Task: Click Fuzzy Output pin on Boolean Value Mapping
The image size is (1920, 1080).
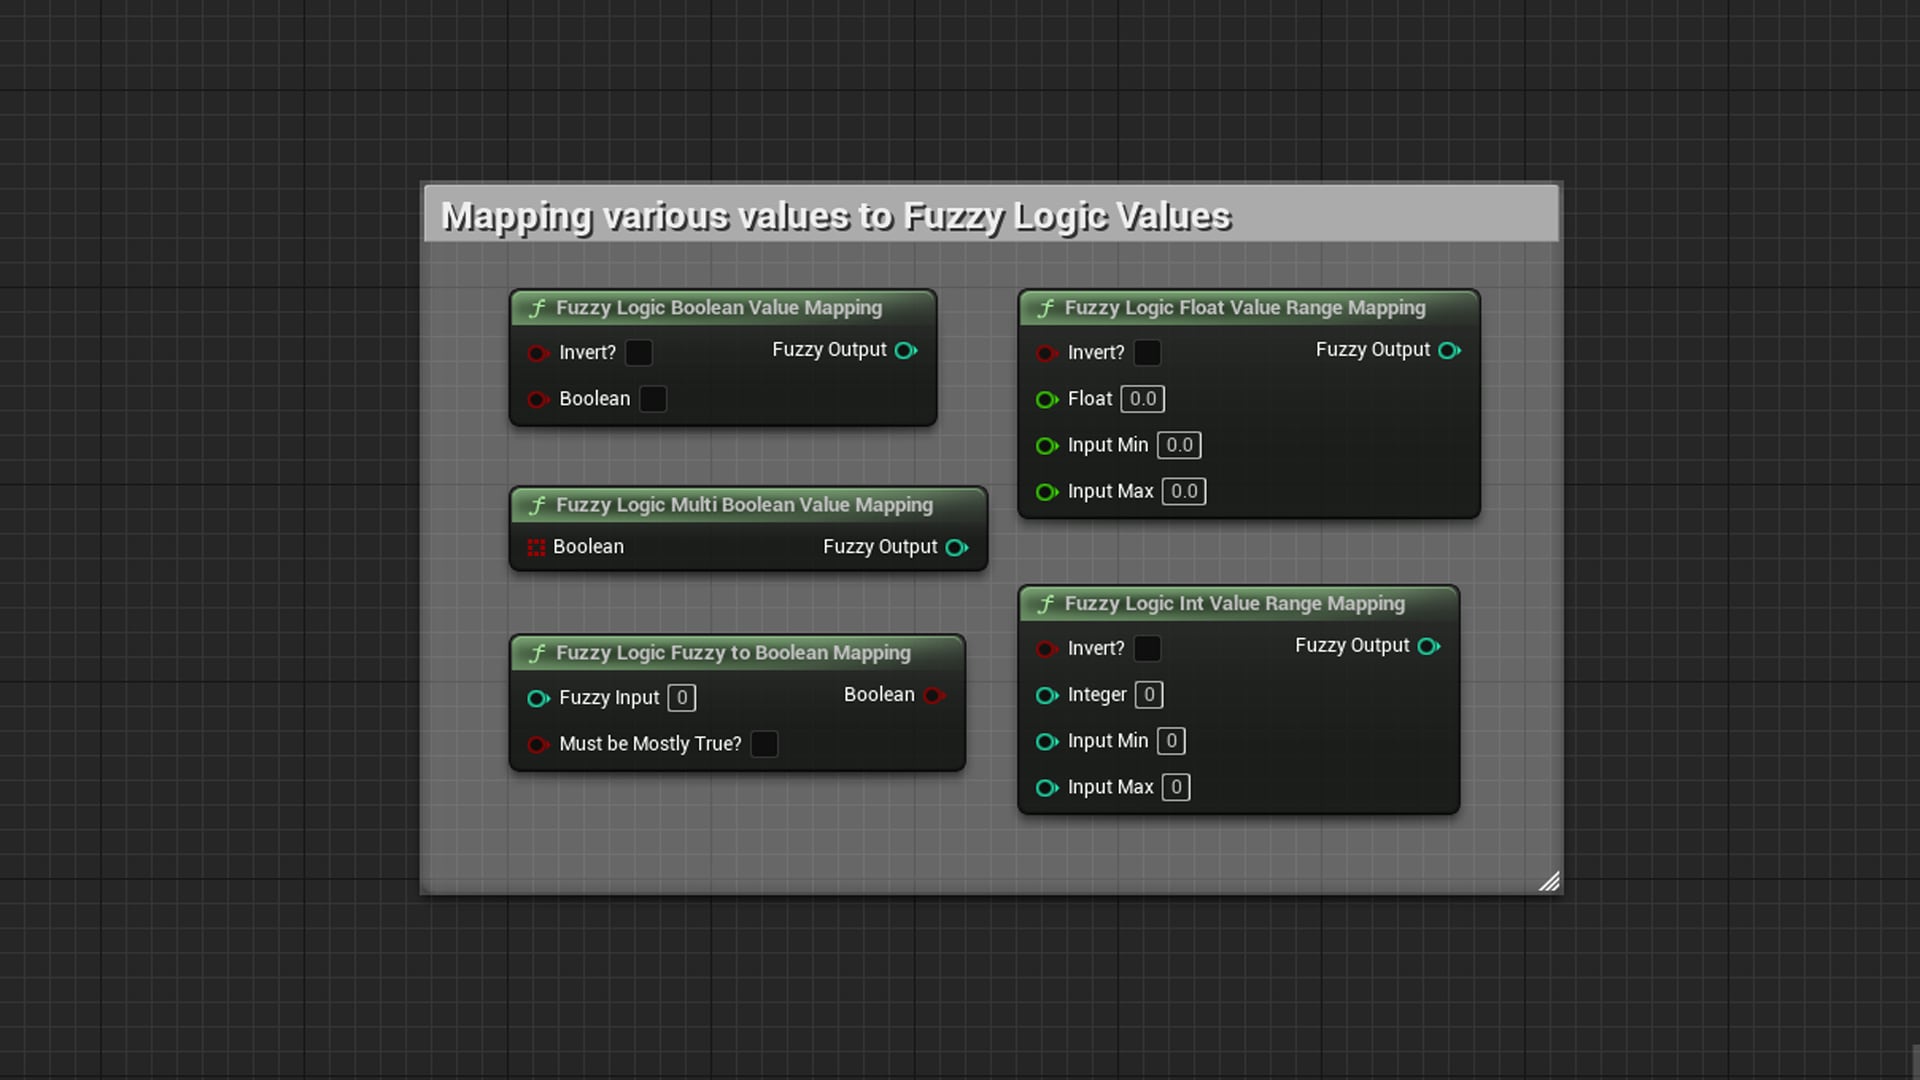Action: 906,350
